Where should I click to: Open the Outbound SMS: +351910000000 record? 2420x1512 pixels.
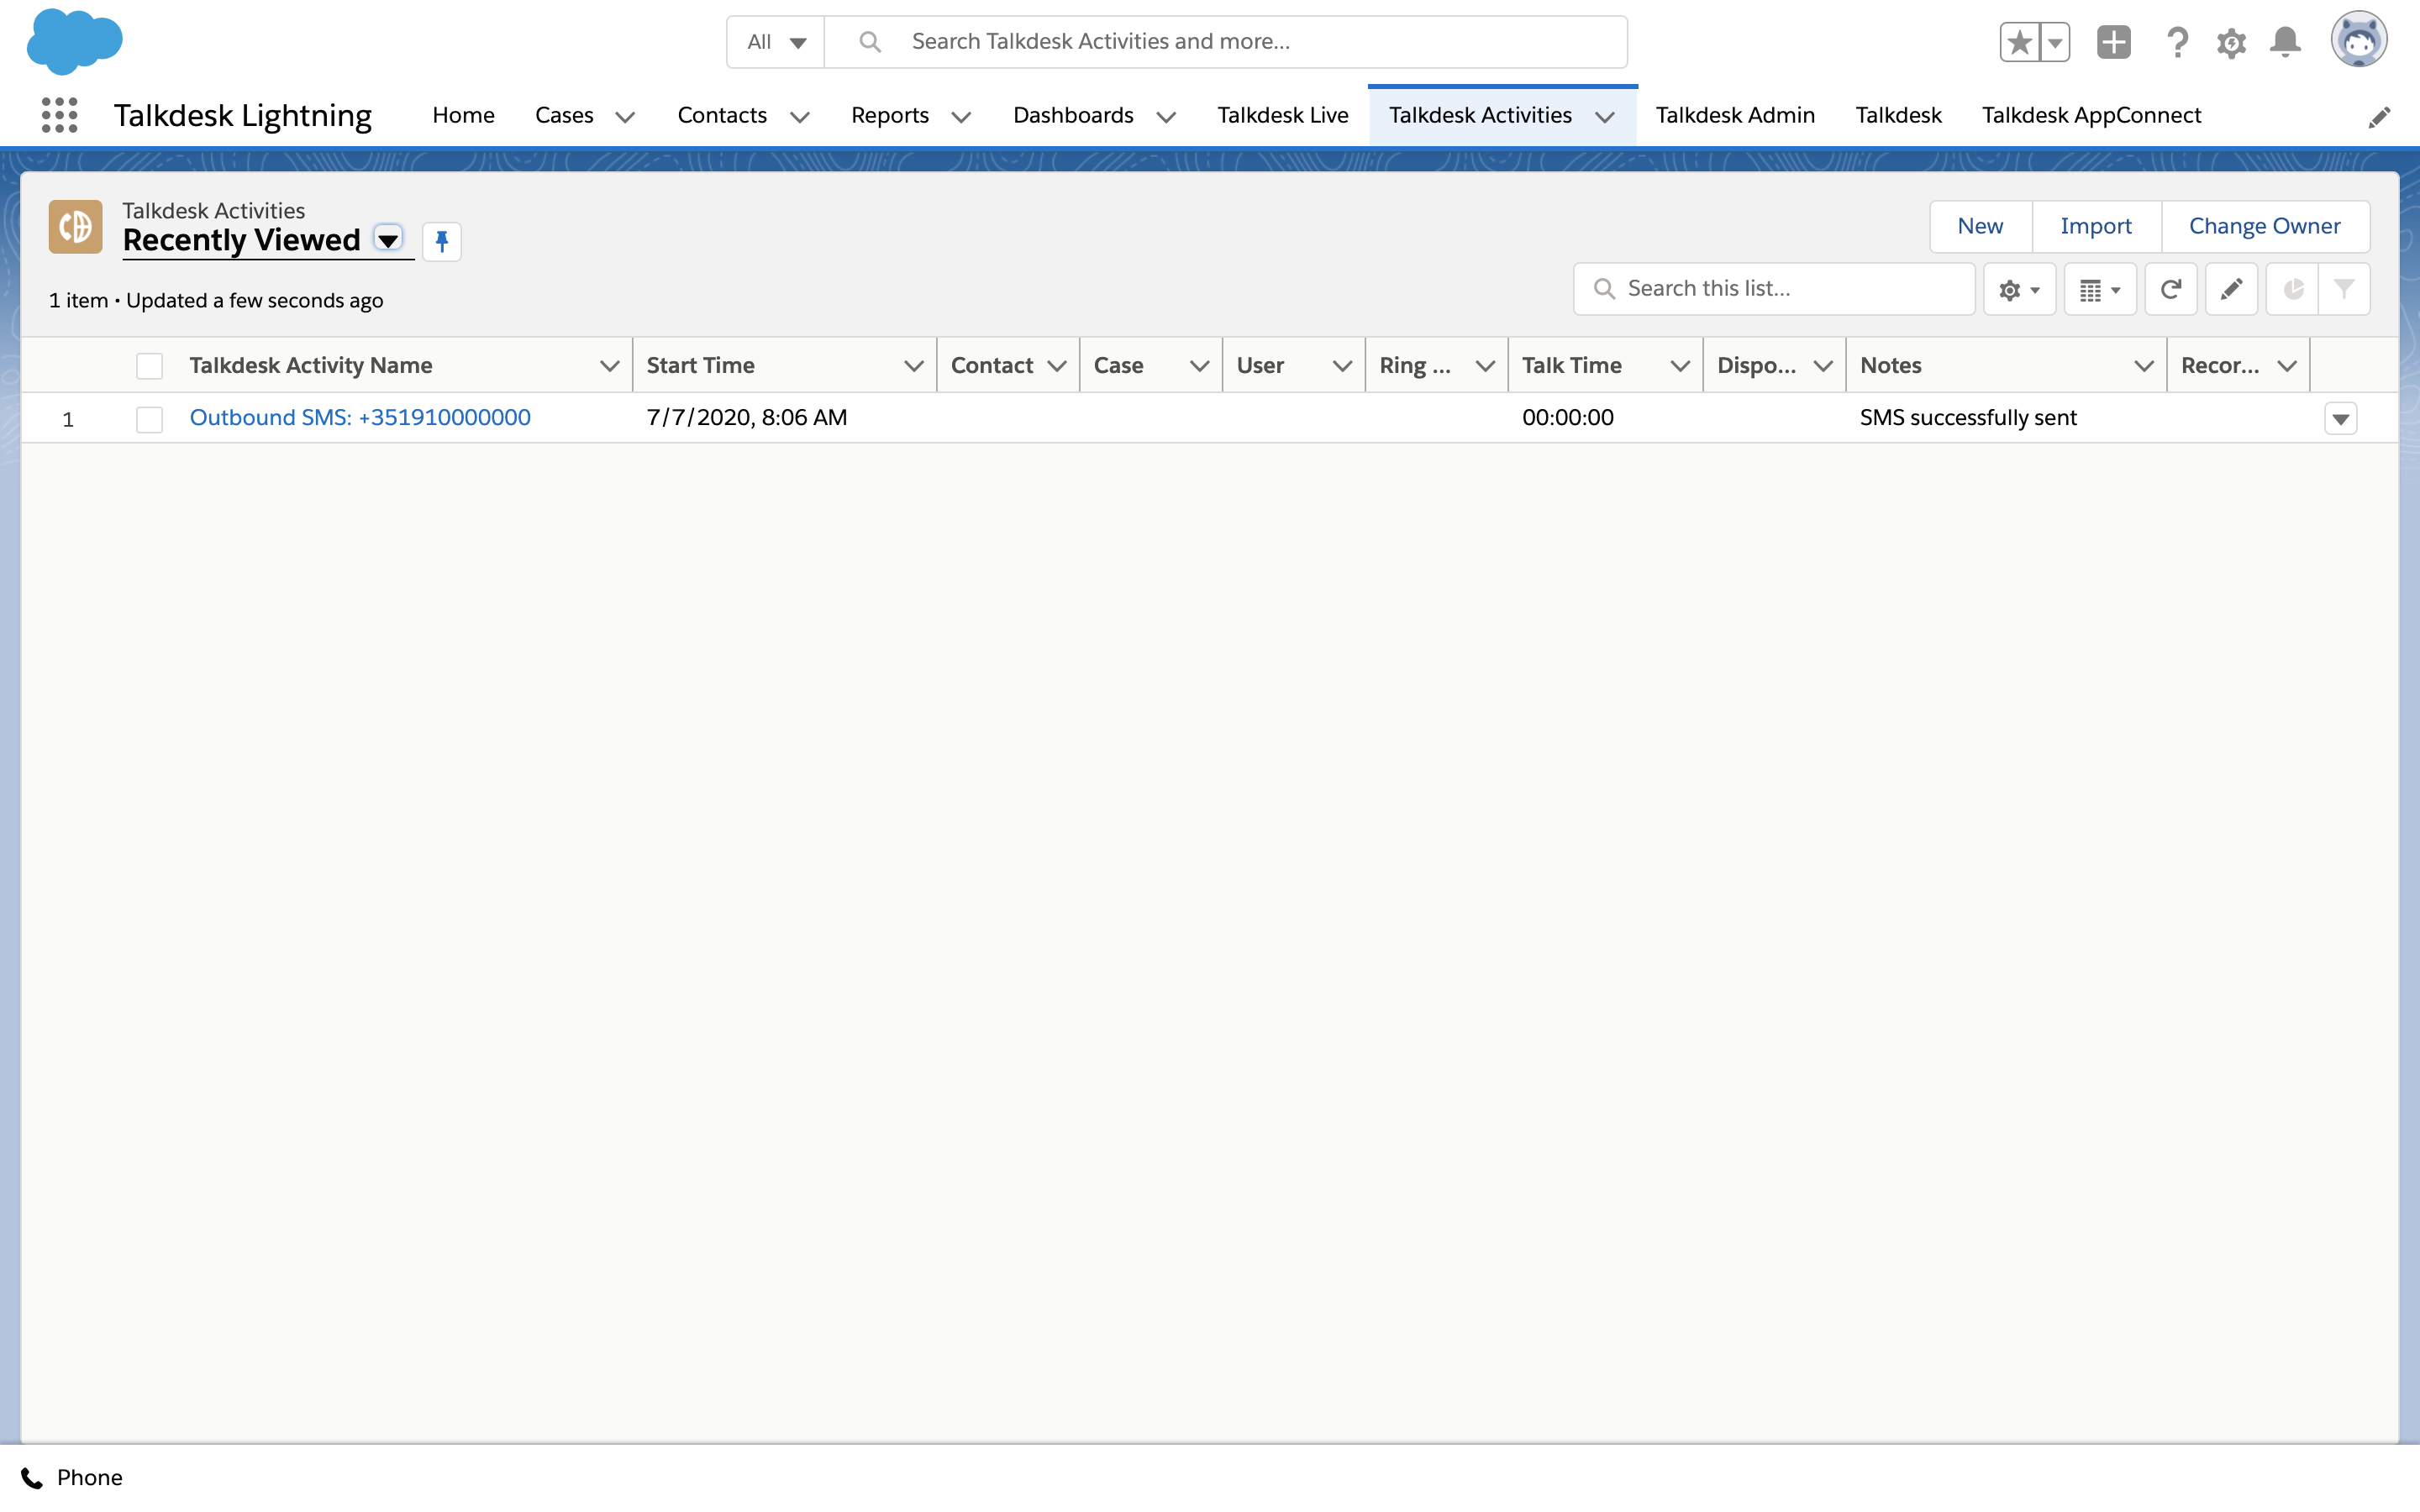coord(360,418)
